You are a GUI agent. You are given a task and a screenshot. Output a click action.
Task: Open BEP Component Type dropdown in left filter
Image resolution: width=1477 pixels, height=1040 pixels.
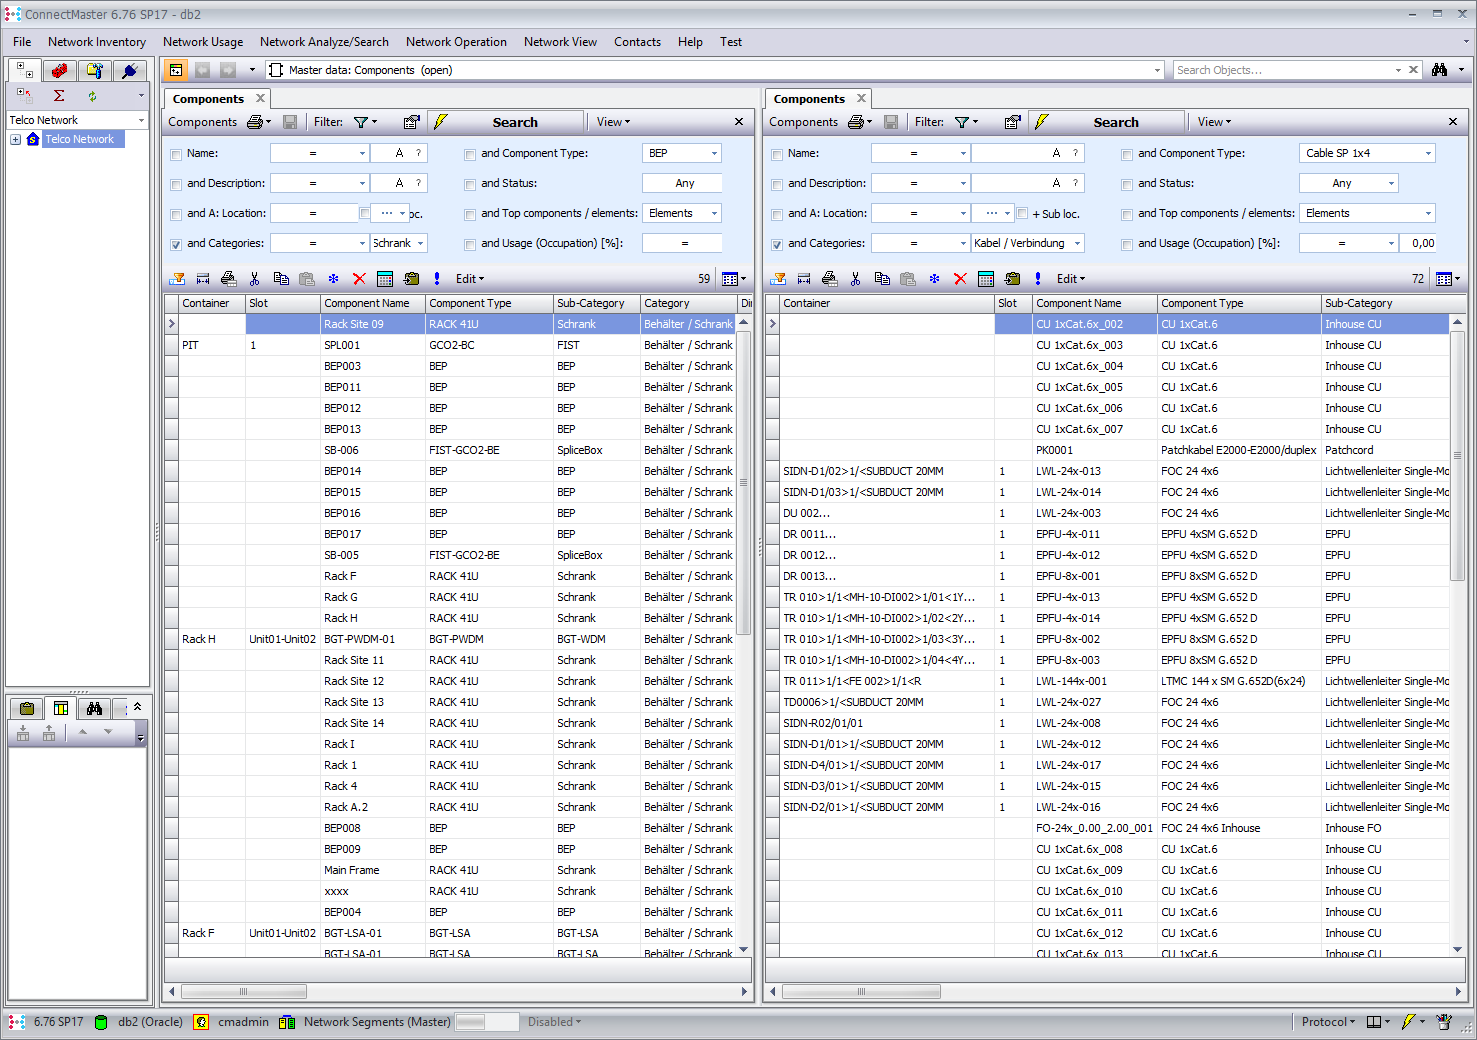click(x=714, y=153)
